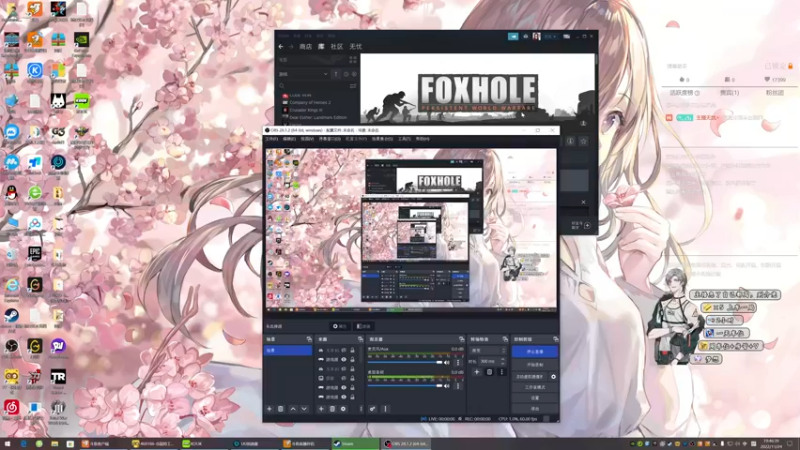Remove the scene transition with the trash icon
This screenshot has height=450, width=800.
coord(489,372)
